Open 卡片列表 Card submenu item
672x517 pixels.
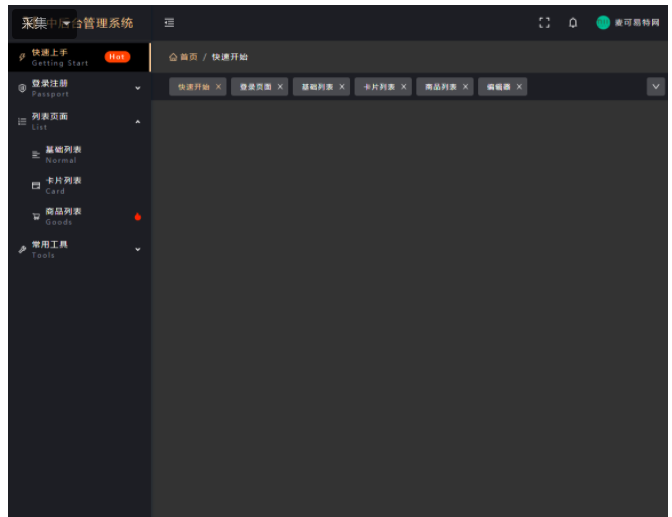tap(79, 186)
